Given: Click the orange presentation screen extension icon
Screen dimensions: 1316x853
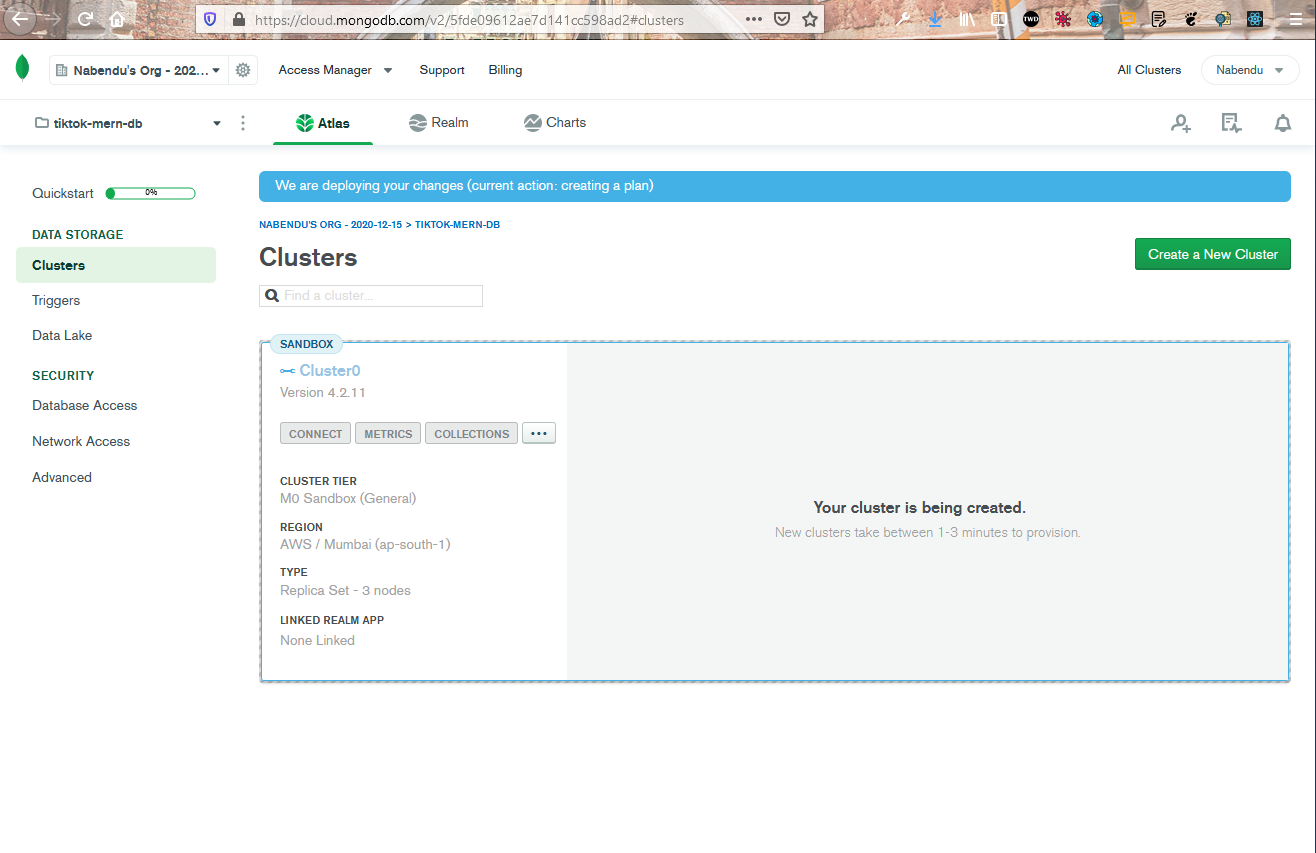Looking at the screenshot, I should click(1127, 19).
